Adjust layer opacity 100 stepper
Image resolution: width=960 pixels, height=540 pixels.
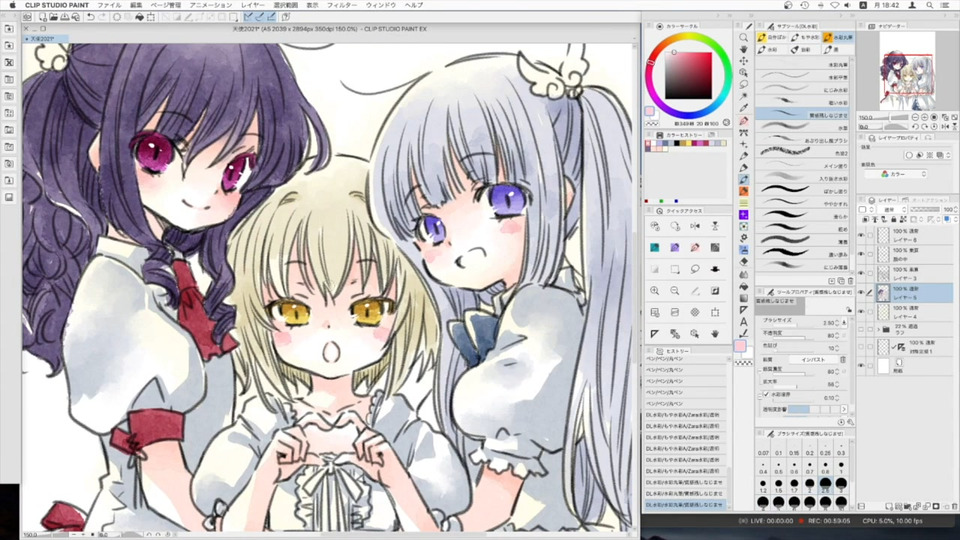956,209
